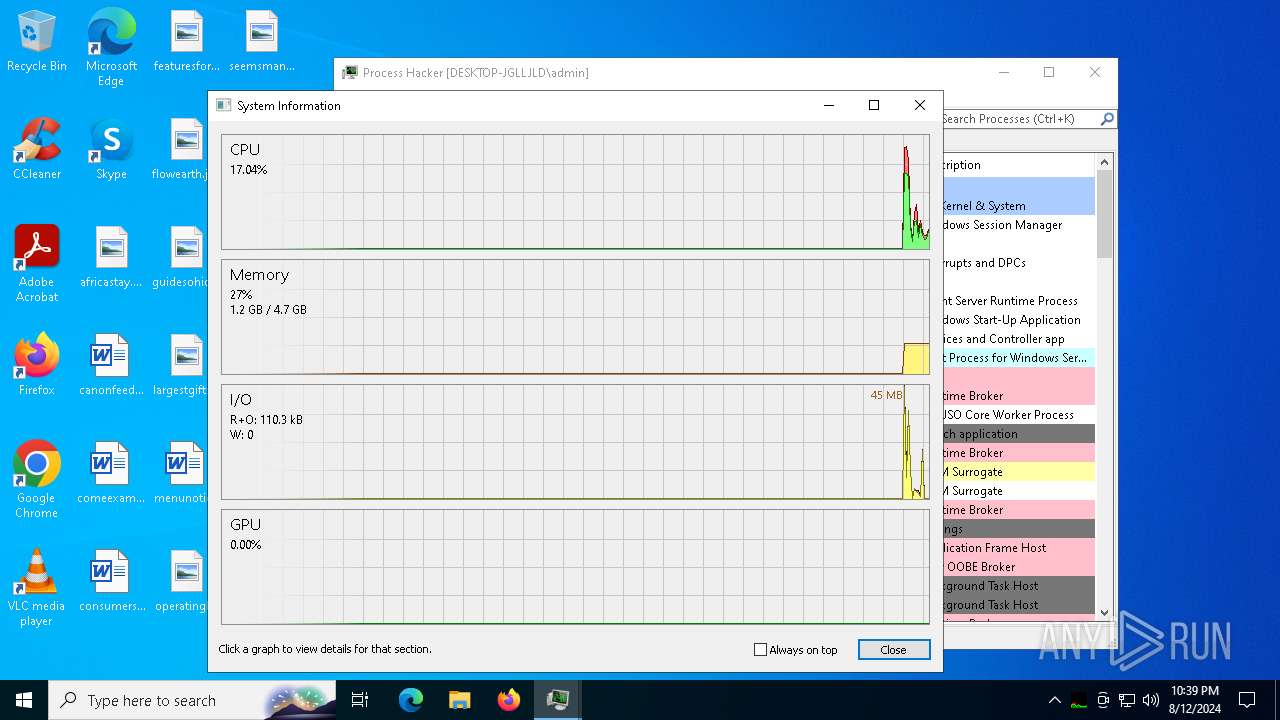The image size is (1280, 720).
Task: Select the Google Chrome desktop icon
Action: (37, 479)
